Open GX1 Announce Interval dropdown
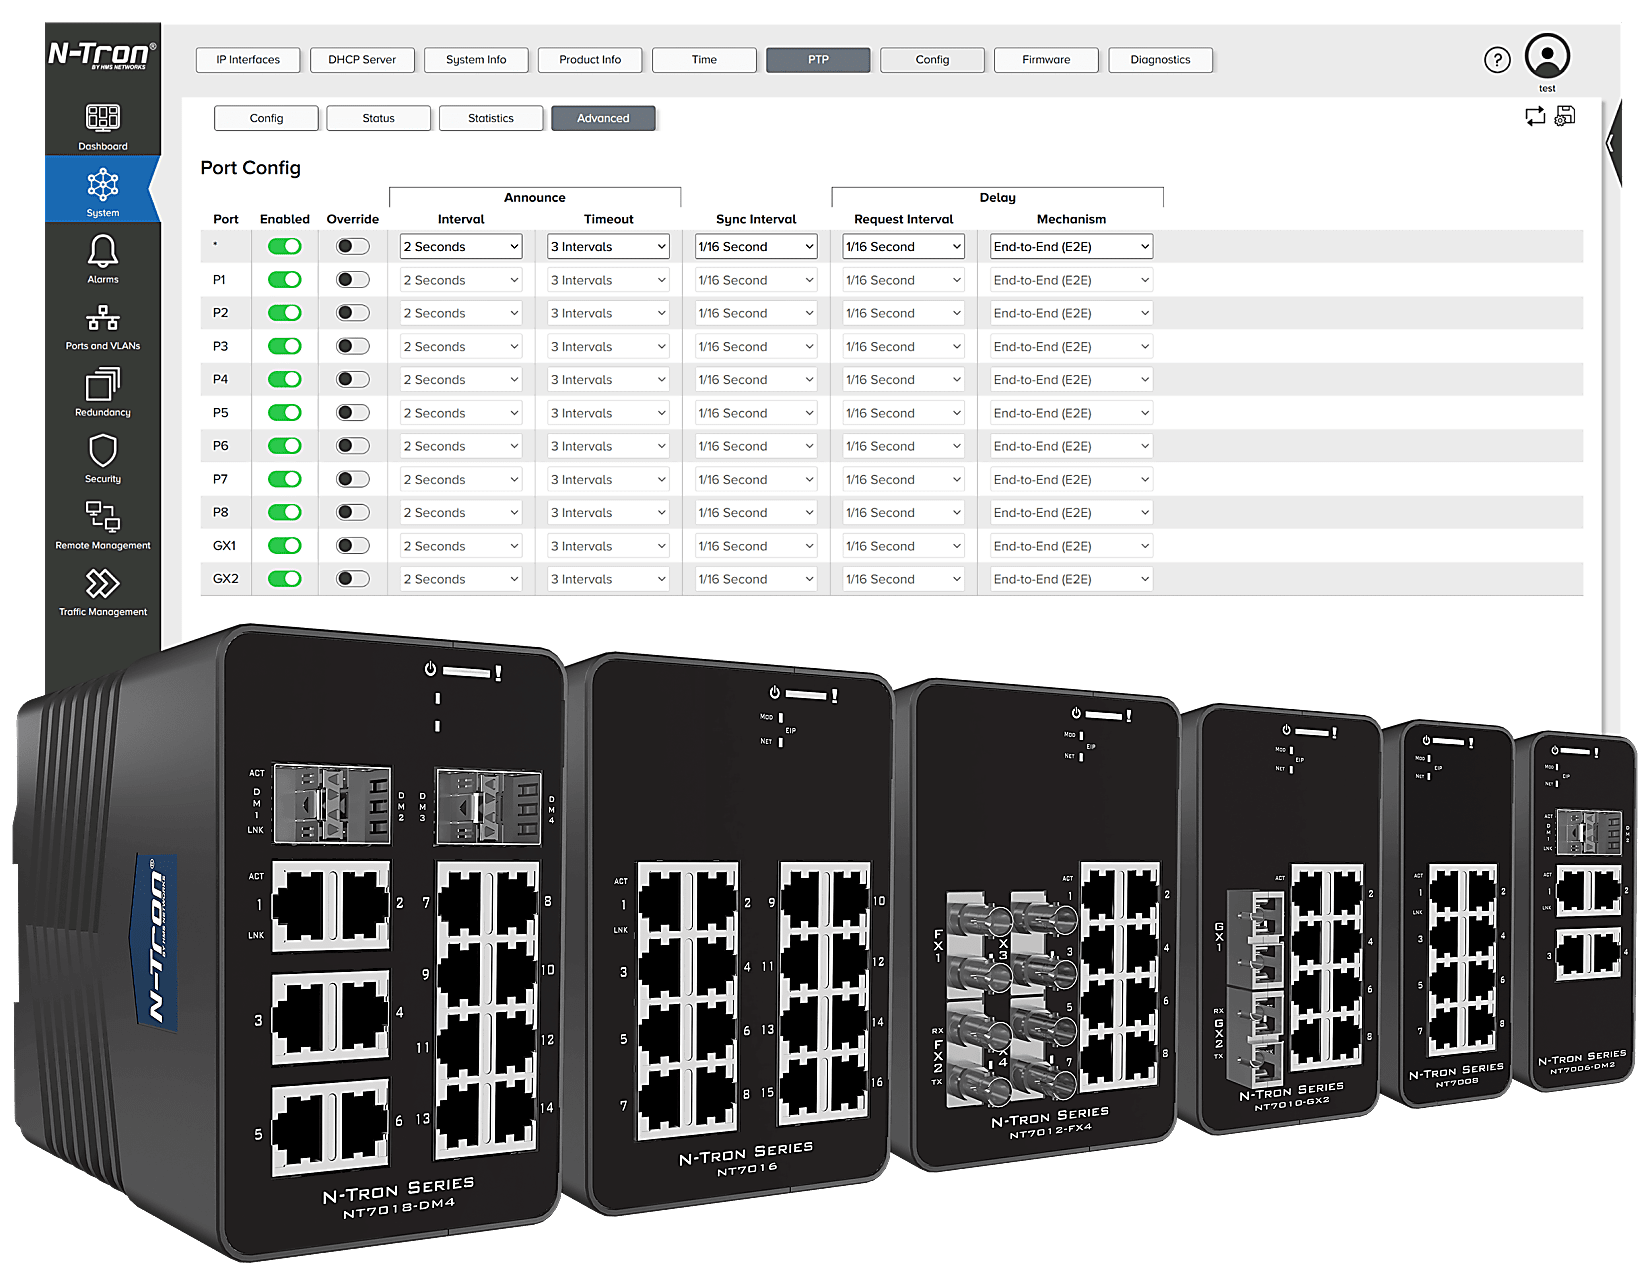 (x=461, y=546)
